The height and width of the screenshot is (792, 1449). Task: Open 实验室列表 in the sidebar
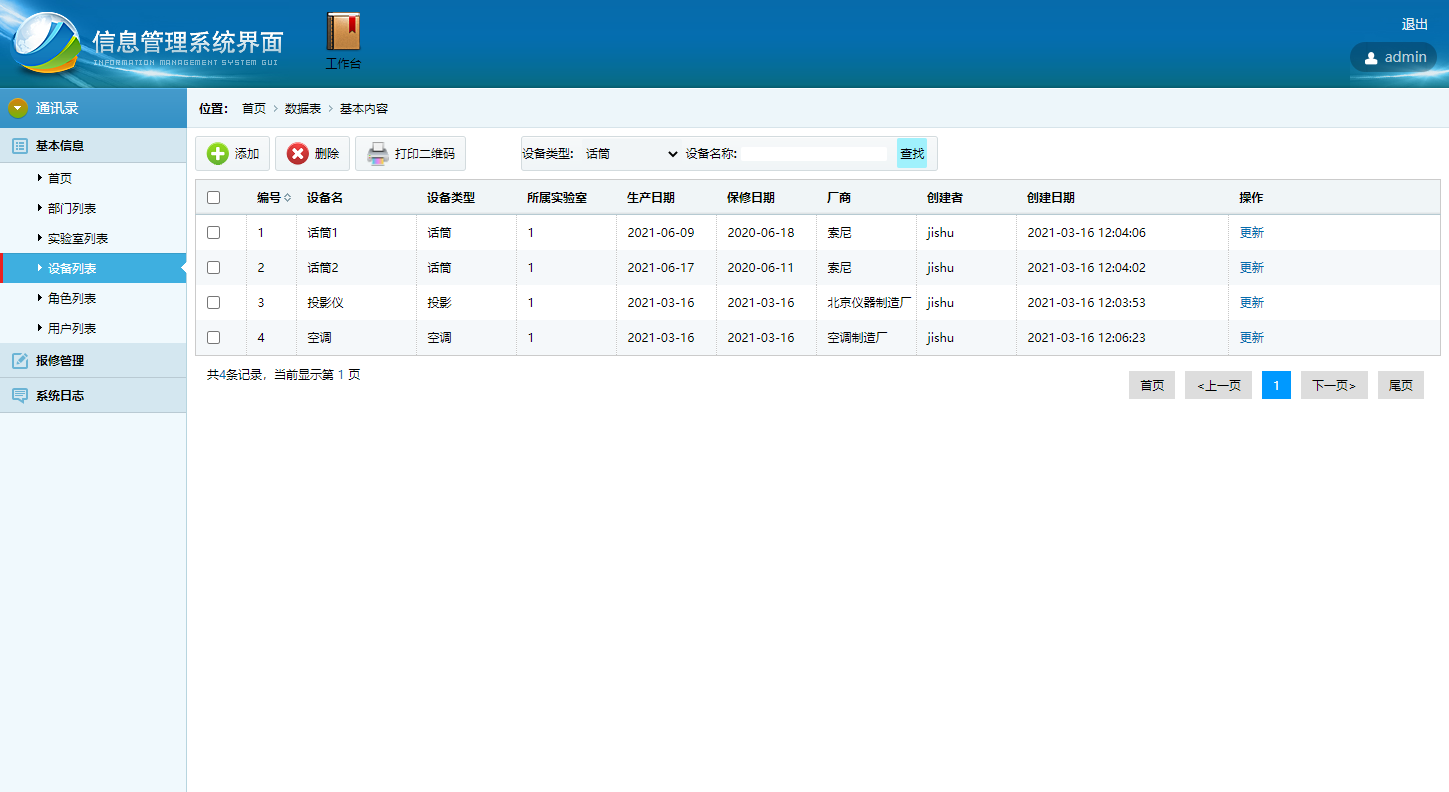(78, 239)
